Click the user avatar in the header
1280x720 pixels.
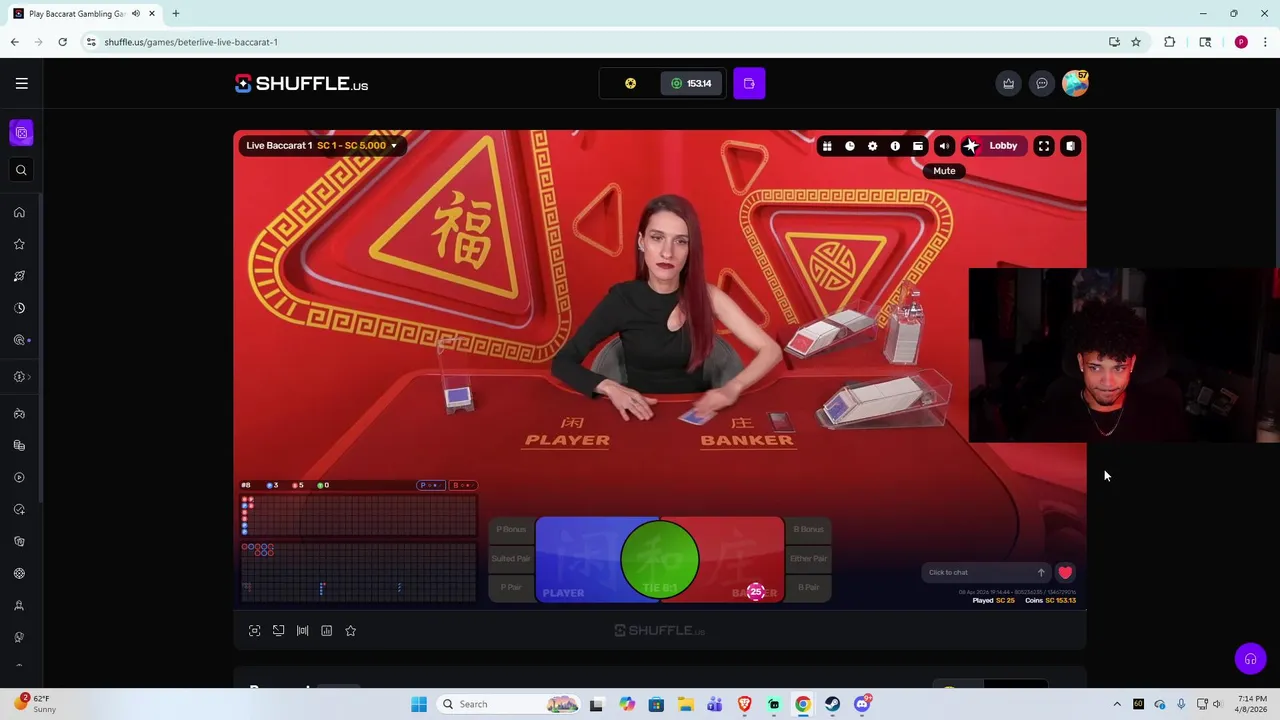pos(1075,84)
